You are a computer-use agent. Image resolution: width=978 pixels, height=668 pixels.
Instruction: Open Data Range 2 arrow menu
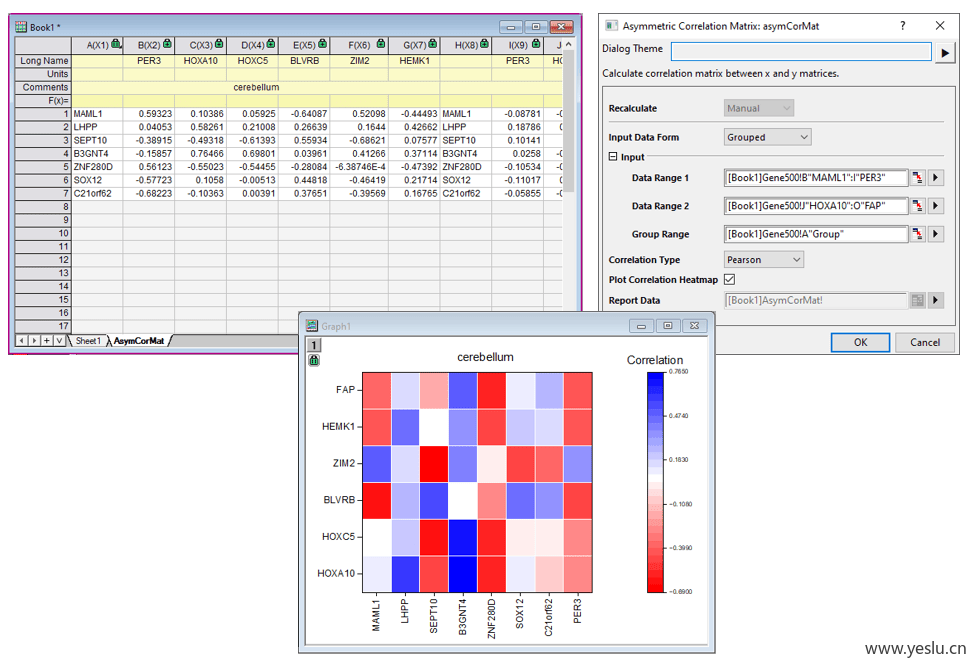[x=935, y=206]
